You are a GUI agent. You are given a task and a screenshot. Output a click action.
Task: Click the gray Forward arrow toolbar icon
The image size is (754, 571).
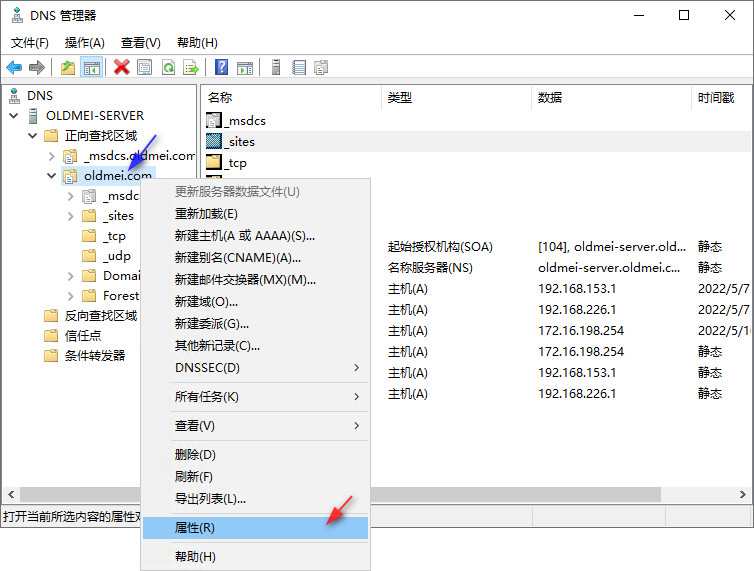tap(37, 67)
